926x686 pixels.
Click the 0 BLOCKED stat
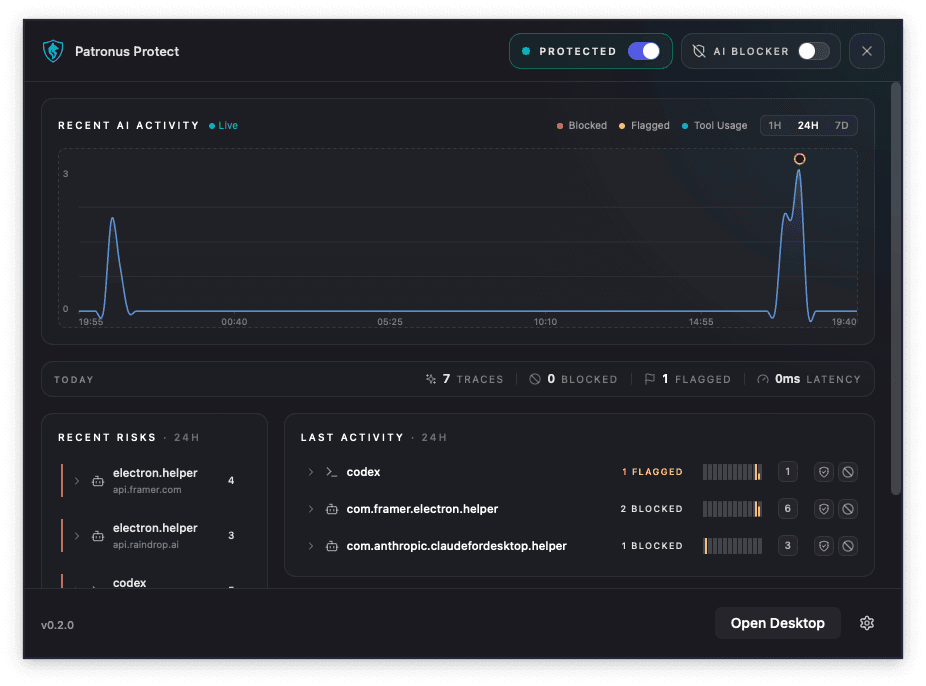pos(573,379)
